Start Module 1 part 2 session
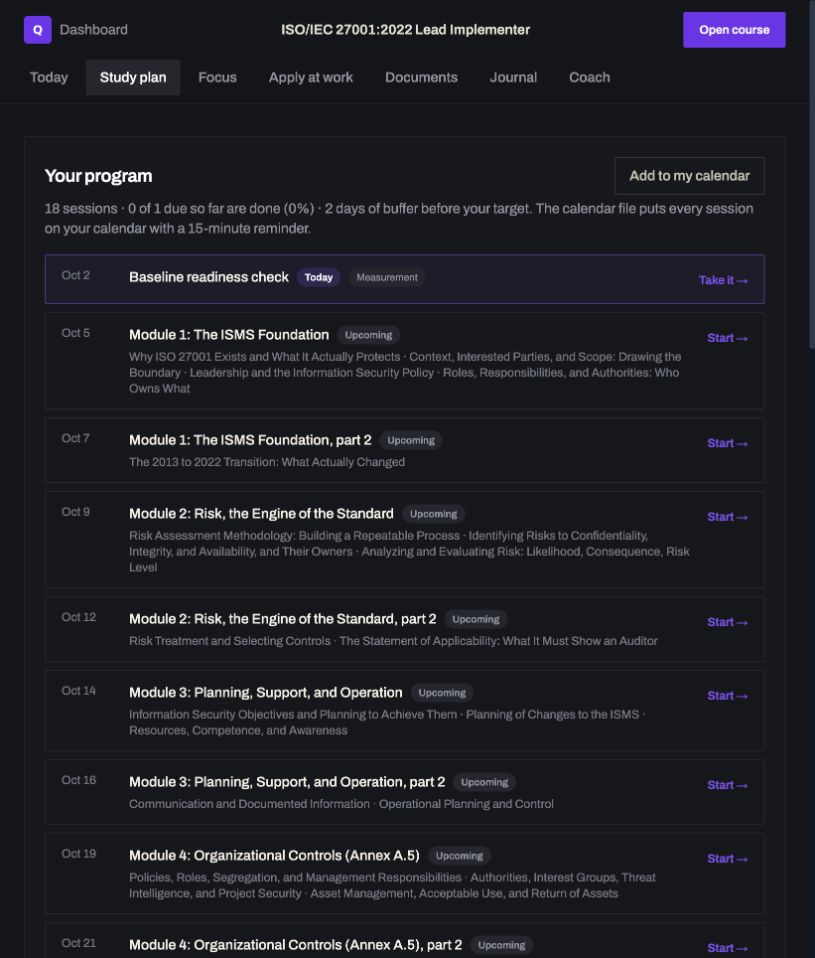815x958 pixels. 727,443
